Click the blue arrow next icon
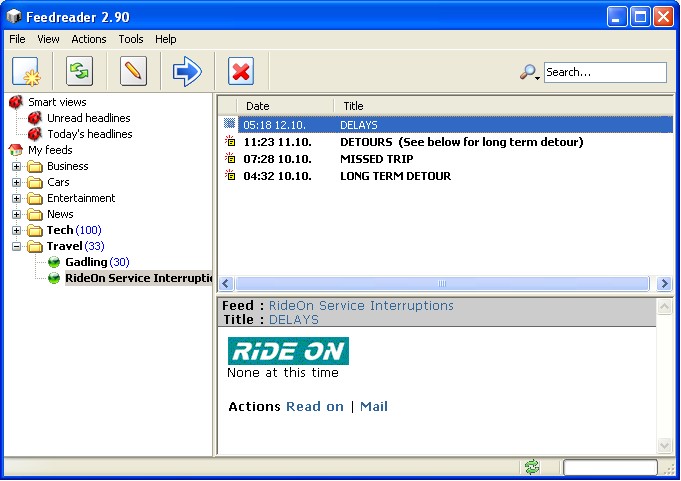 coord(187,72)
